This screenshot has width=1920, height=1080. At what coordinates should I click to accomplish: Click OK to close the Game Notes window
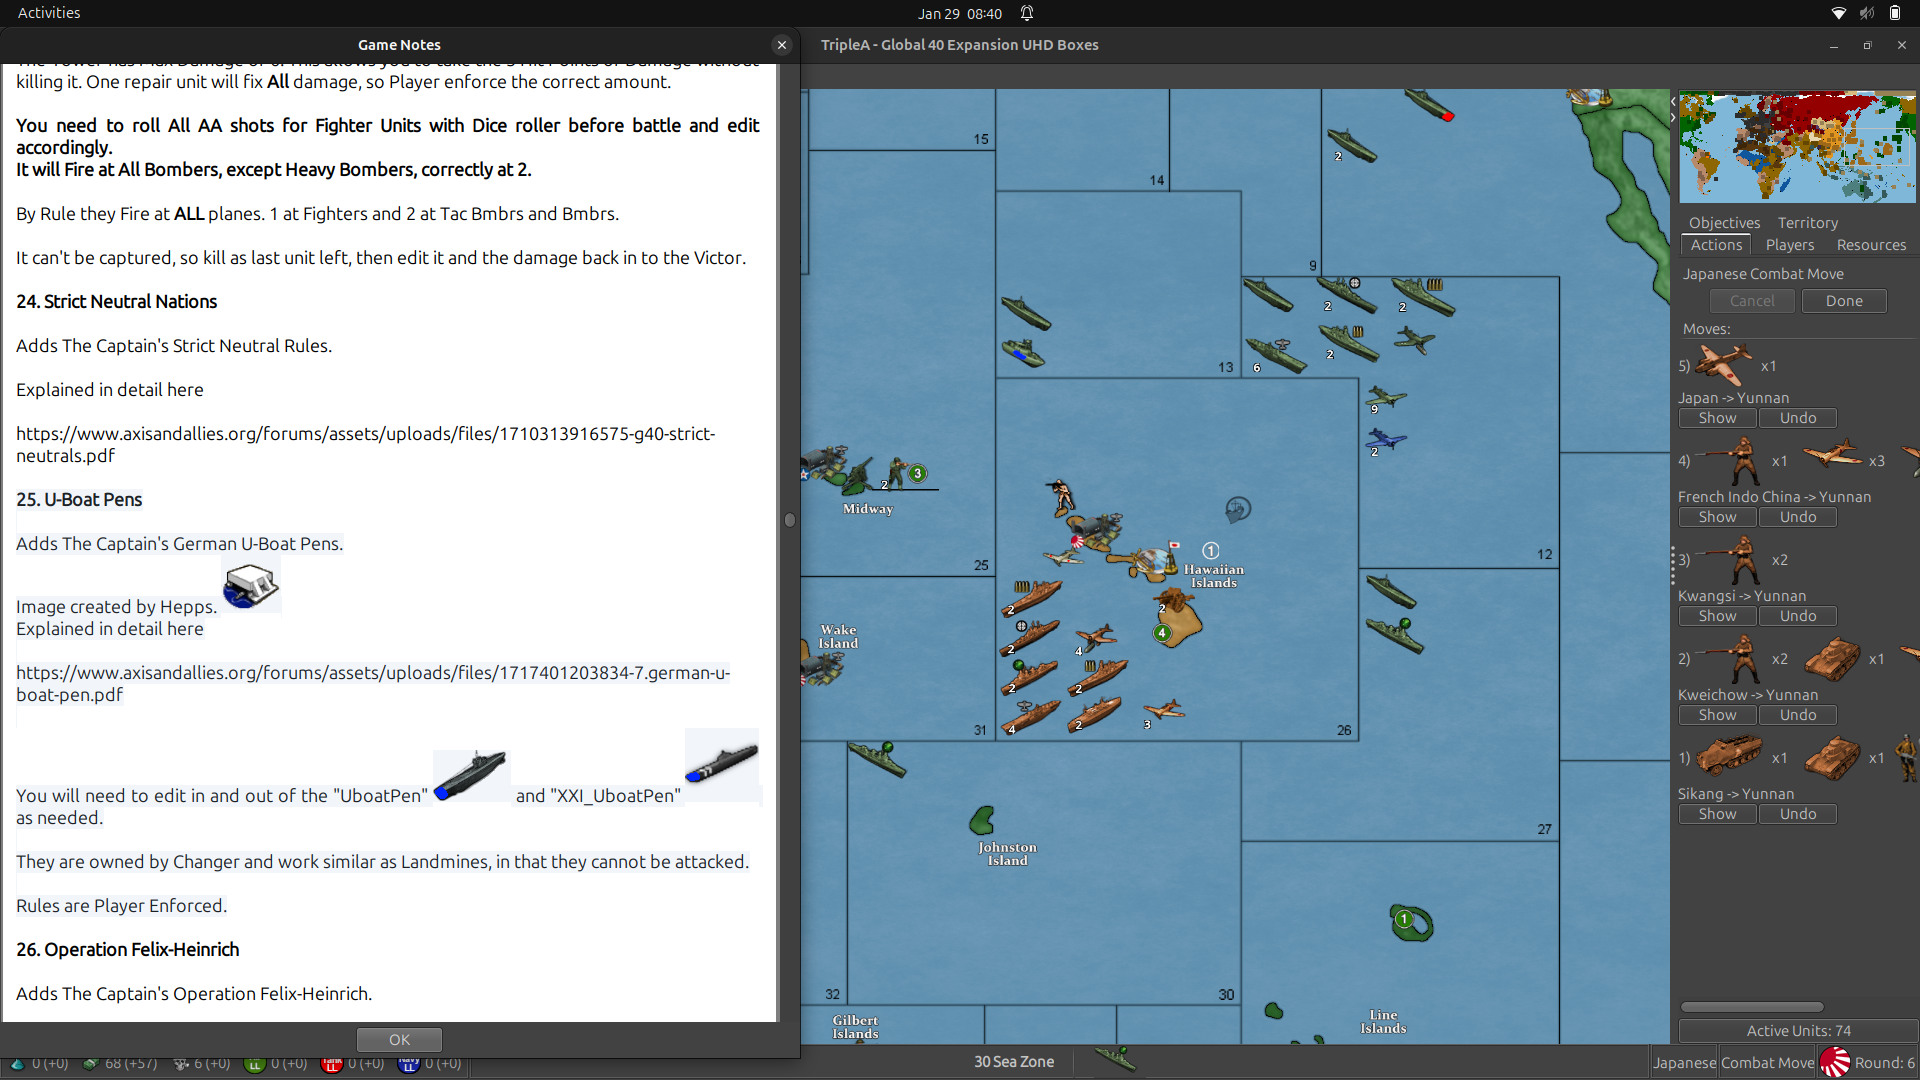coord(398,1039)
